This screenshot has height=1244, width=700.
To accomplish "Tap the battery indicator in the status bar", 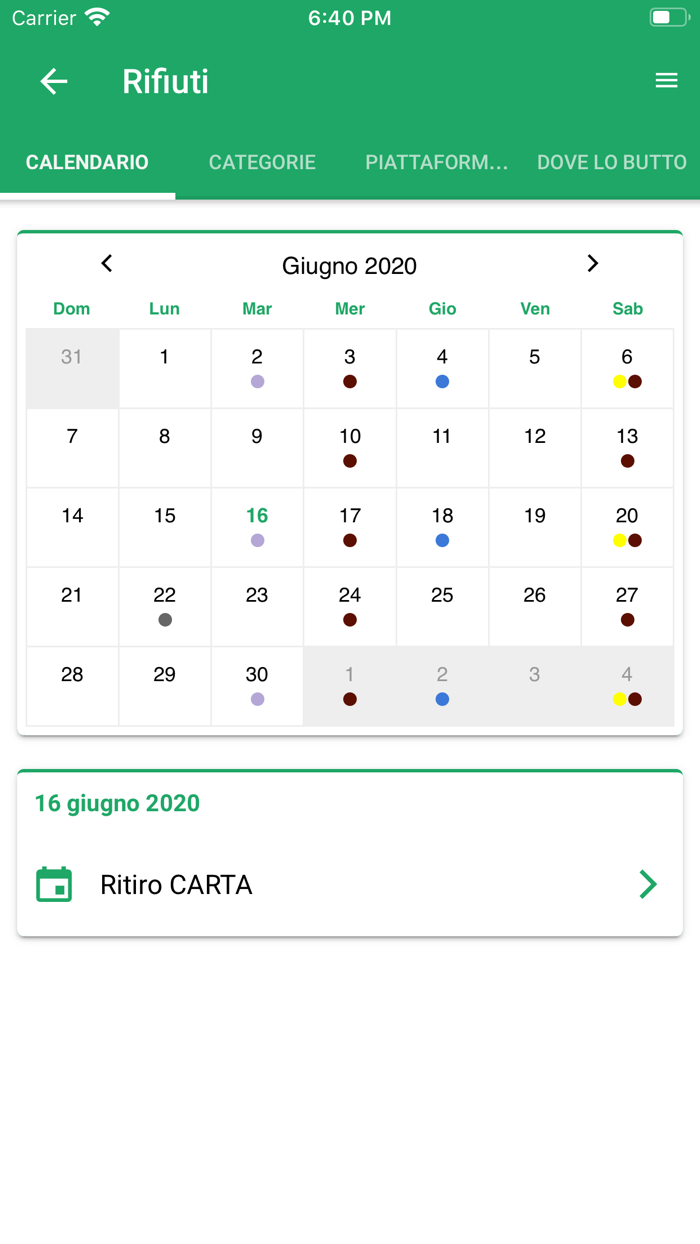I will tap(668, 16).
